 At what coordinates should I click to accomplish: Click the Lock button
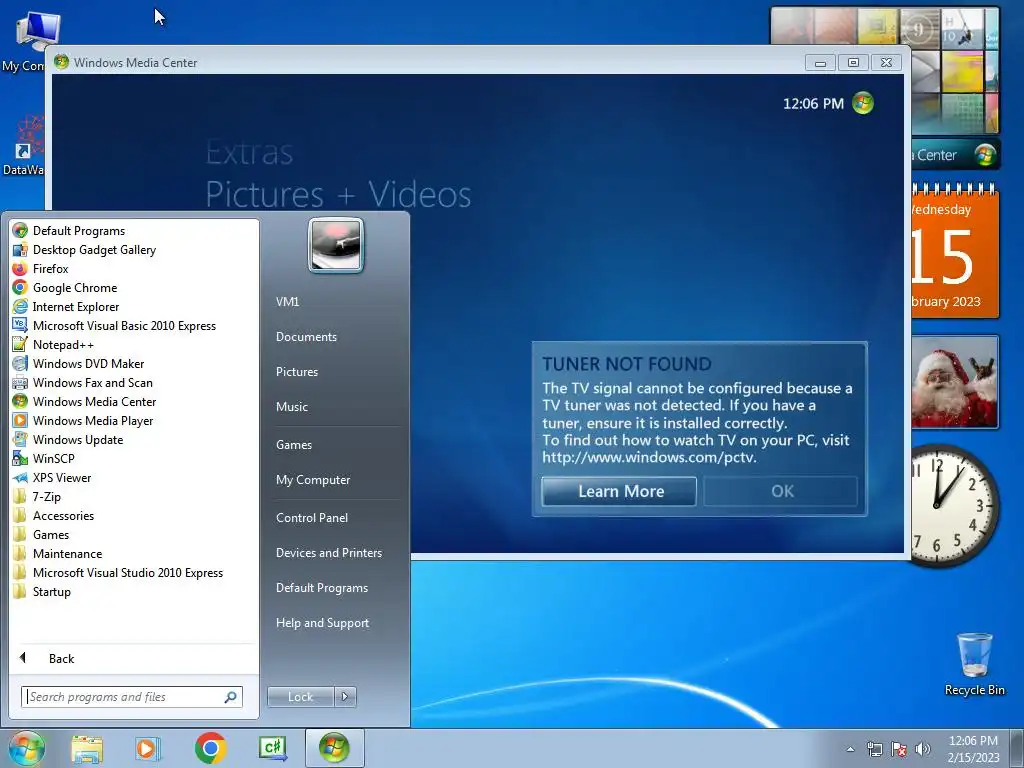pyautogui.click(x=300, y=697)
